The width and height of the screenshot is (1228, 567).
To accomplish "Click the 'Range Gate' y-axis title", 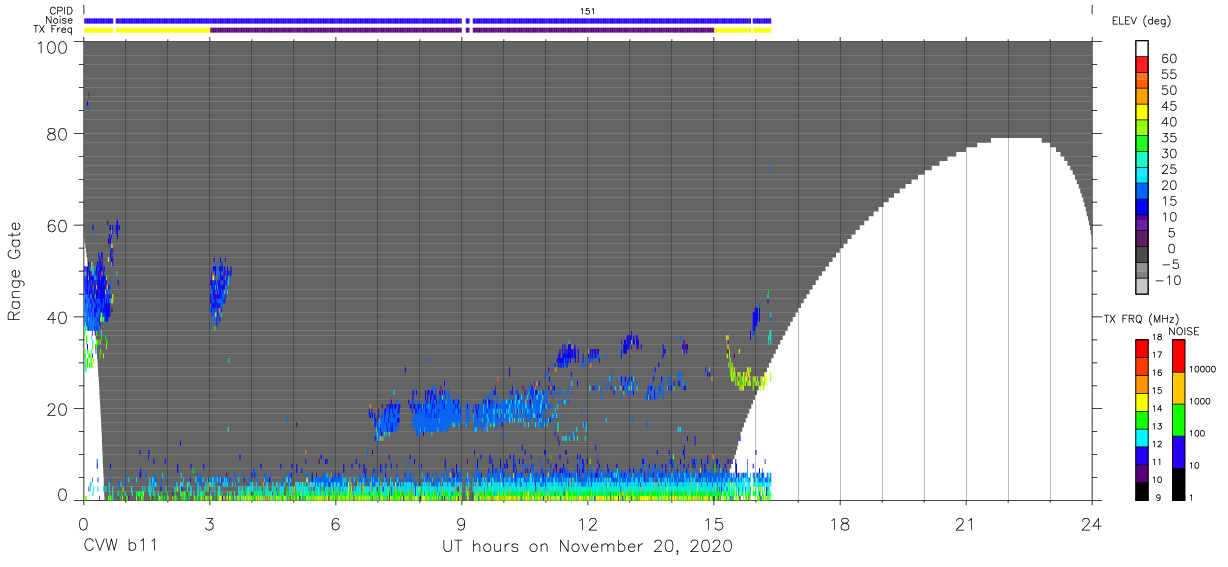I will (15, 272).
